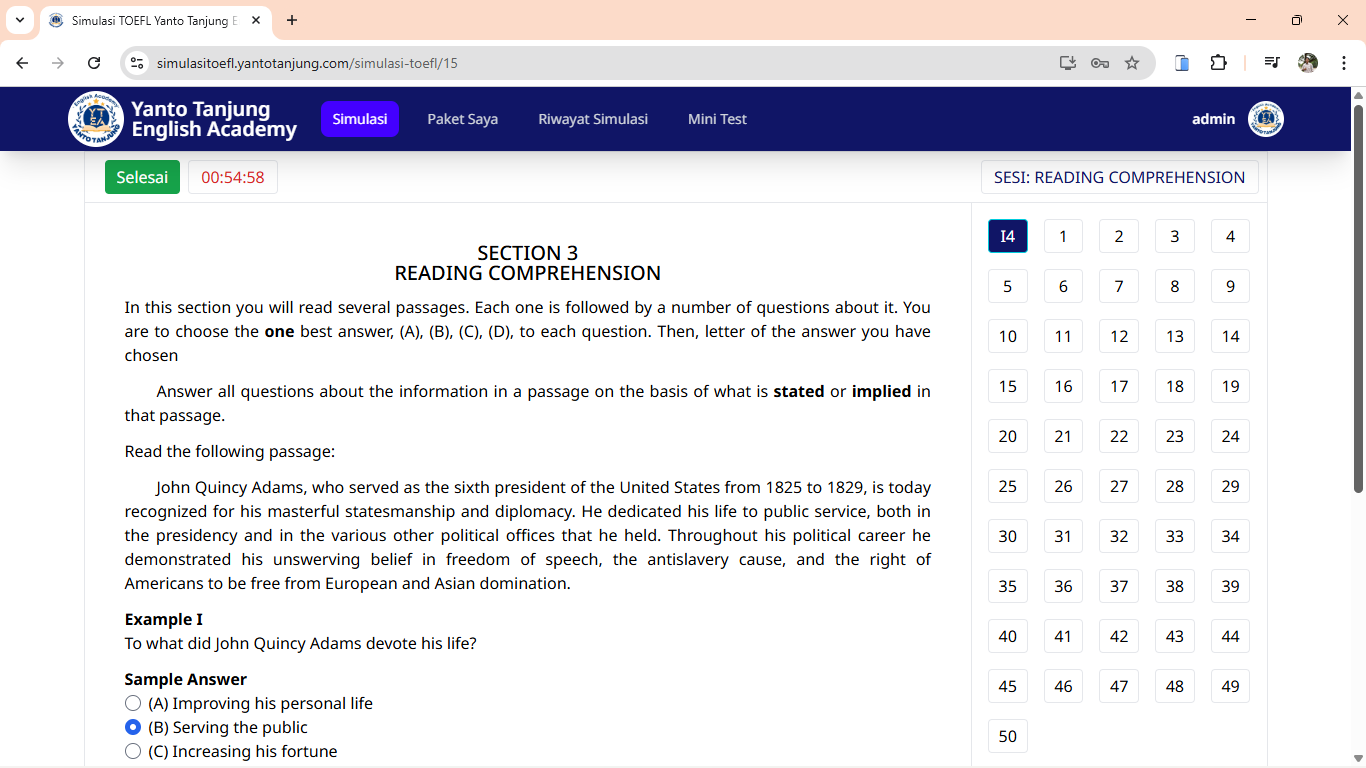Go to Riwayat Simulasi page
Image resolution: width=1366 pixels, height=768 pixels.
coord(593,119)
